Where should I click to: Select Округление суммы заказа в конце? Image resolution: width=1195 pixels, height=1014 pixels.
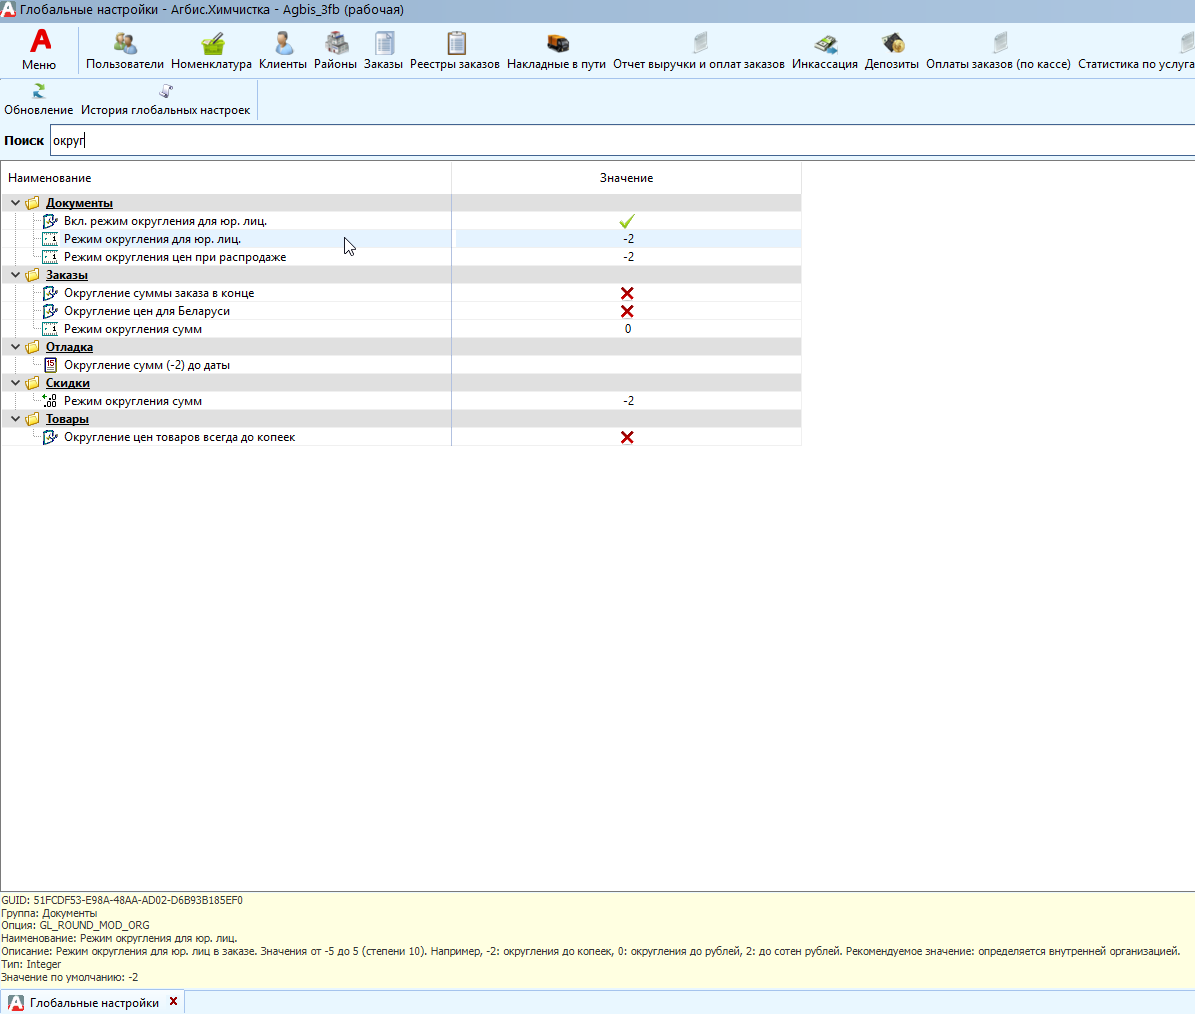[159, 293]
